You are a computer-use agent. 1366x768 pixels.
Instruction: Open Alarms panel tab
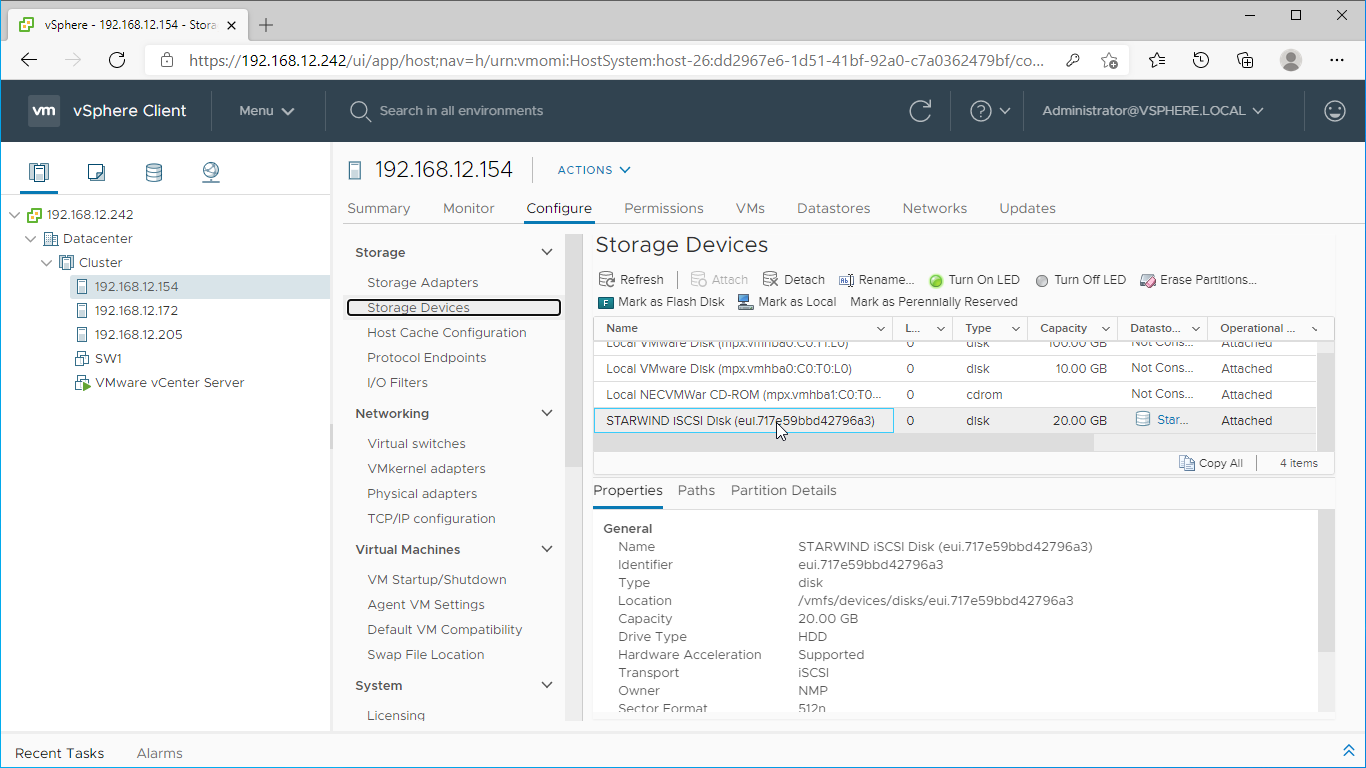(160, 753)
